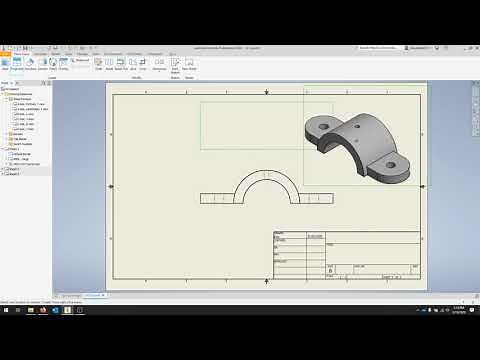The width and height of the screenshot is (480, 360).
Task: Collapse the Sheet:1 node
Action: click(x=2, y=149)
